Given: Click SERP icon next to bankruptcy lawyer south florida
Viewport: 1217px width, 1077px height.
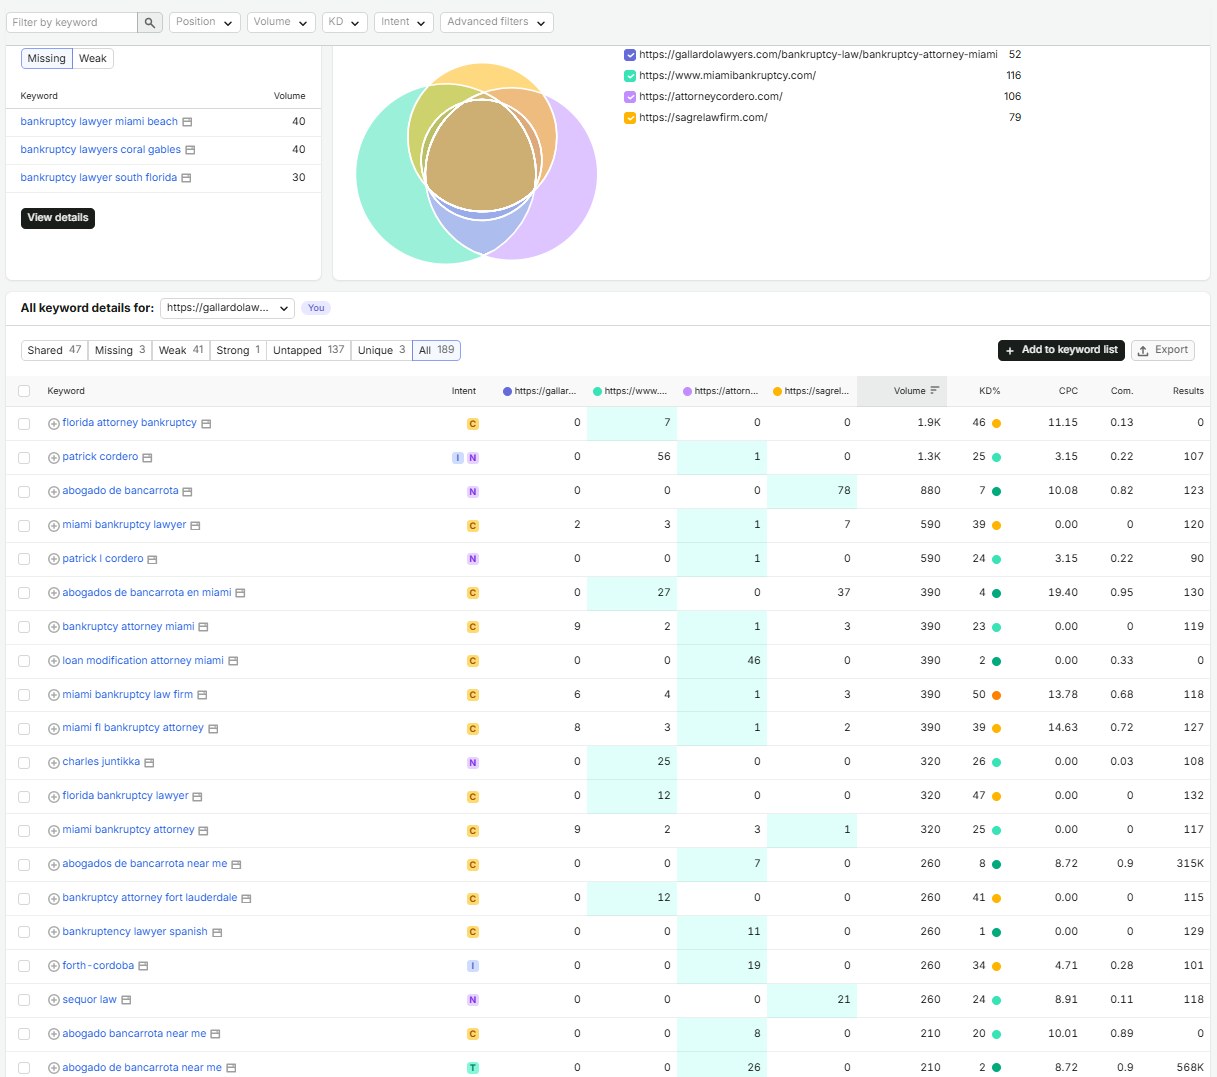Looking at the screenshot, I should [x=186, y=178].
